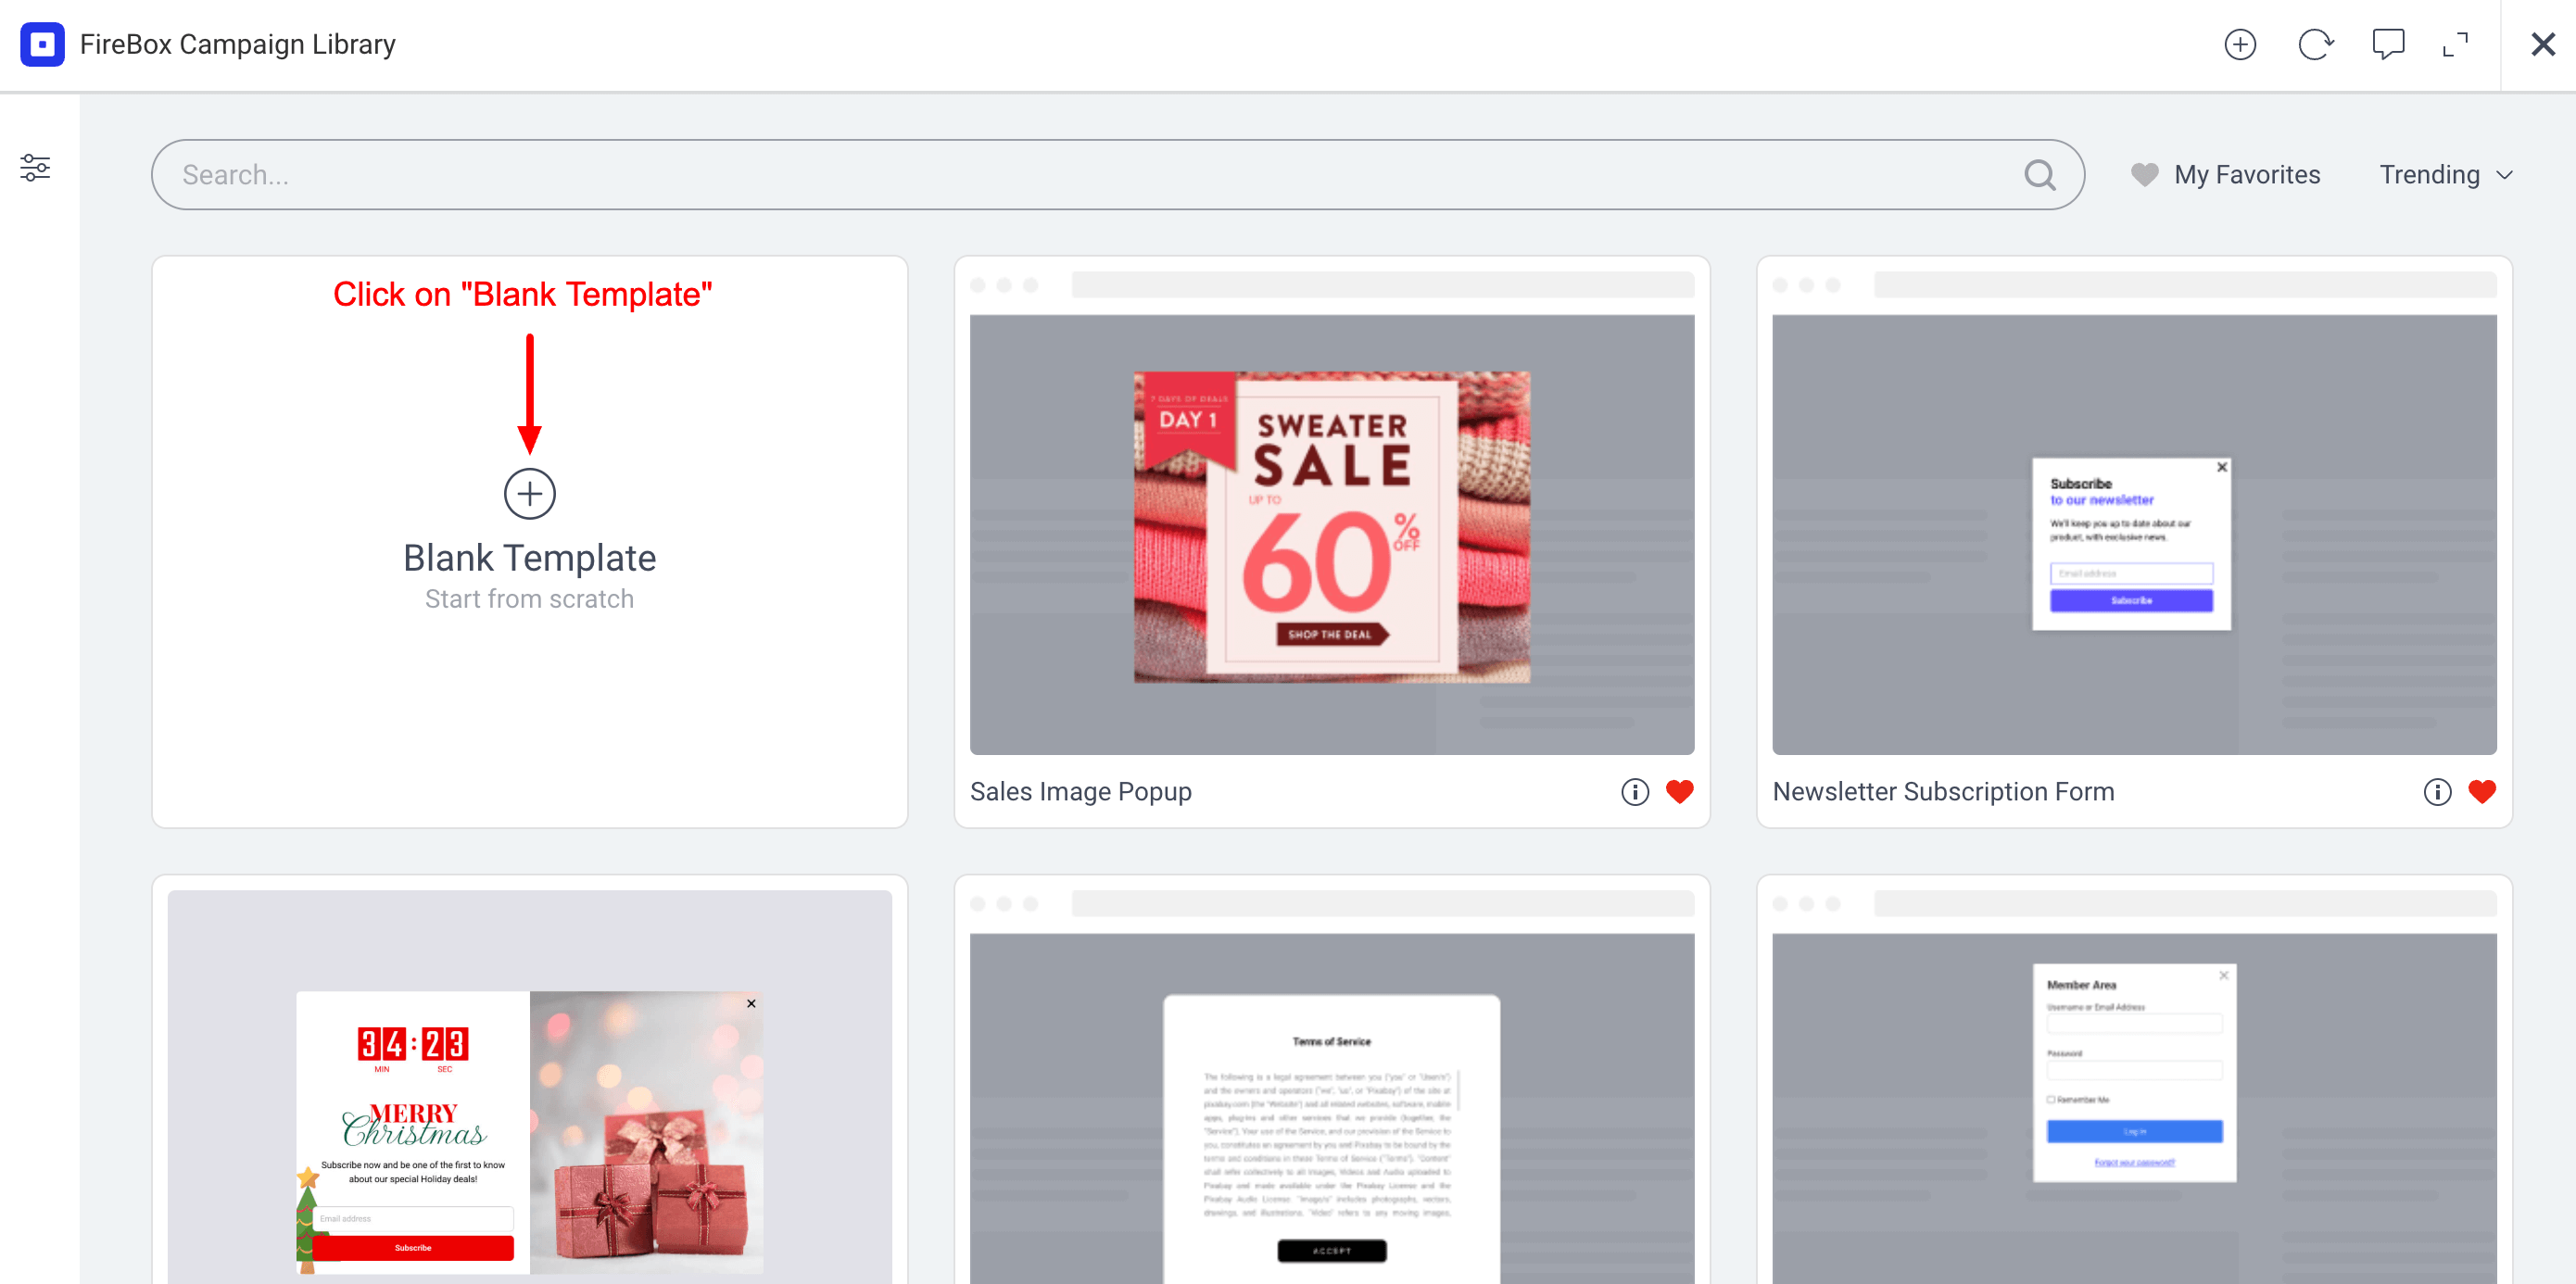
Task: Click the expand/fullscreen icon
Action: coord(2456,44)
